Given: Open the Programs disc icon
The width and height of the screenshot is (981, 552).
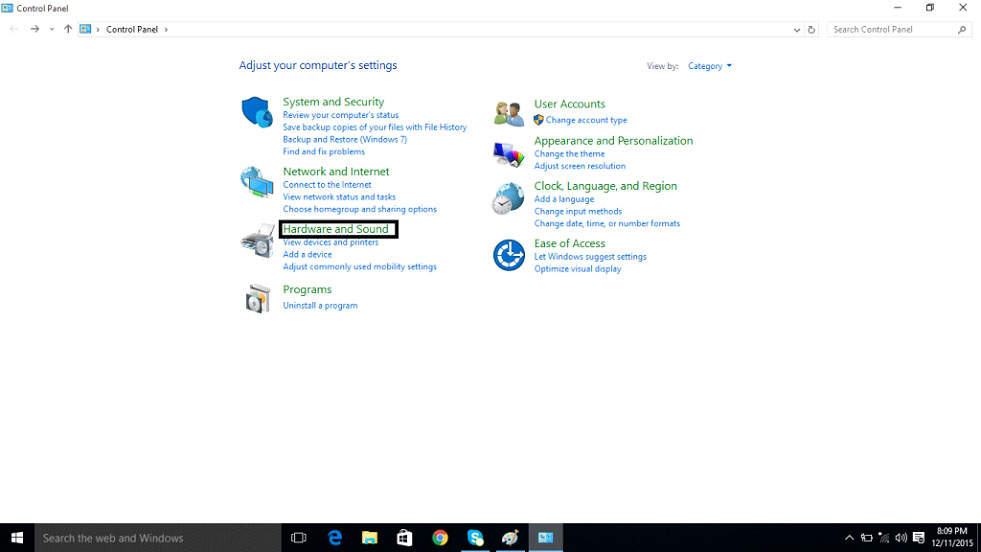Looking at the screenshot, I should (x=257, y=298).
